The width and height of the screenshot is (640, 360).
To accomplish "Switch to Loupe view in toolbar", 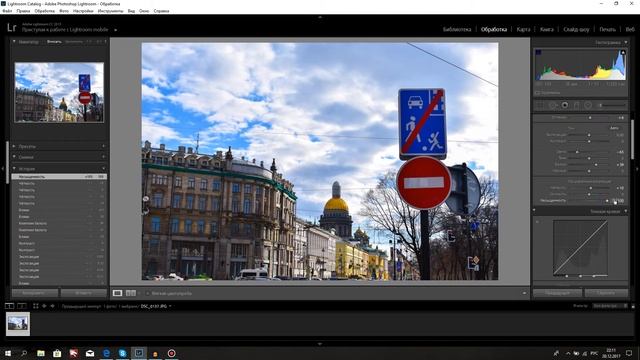I will (117, 293).
